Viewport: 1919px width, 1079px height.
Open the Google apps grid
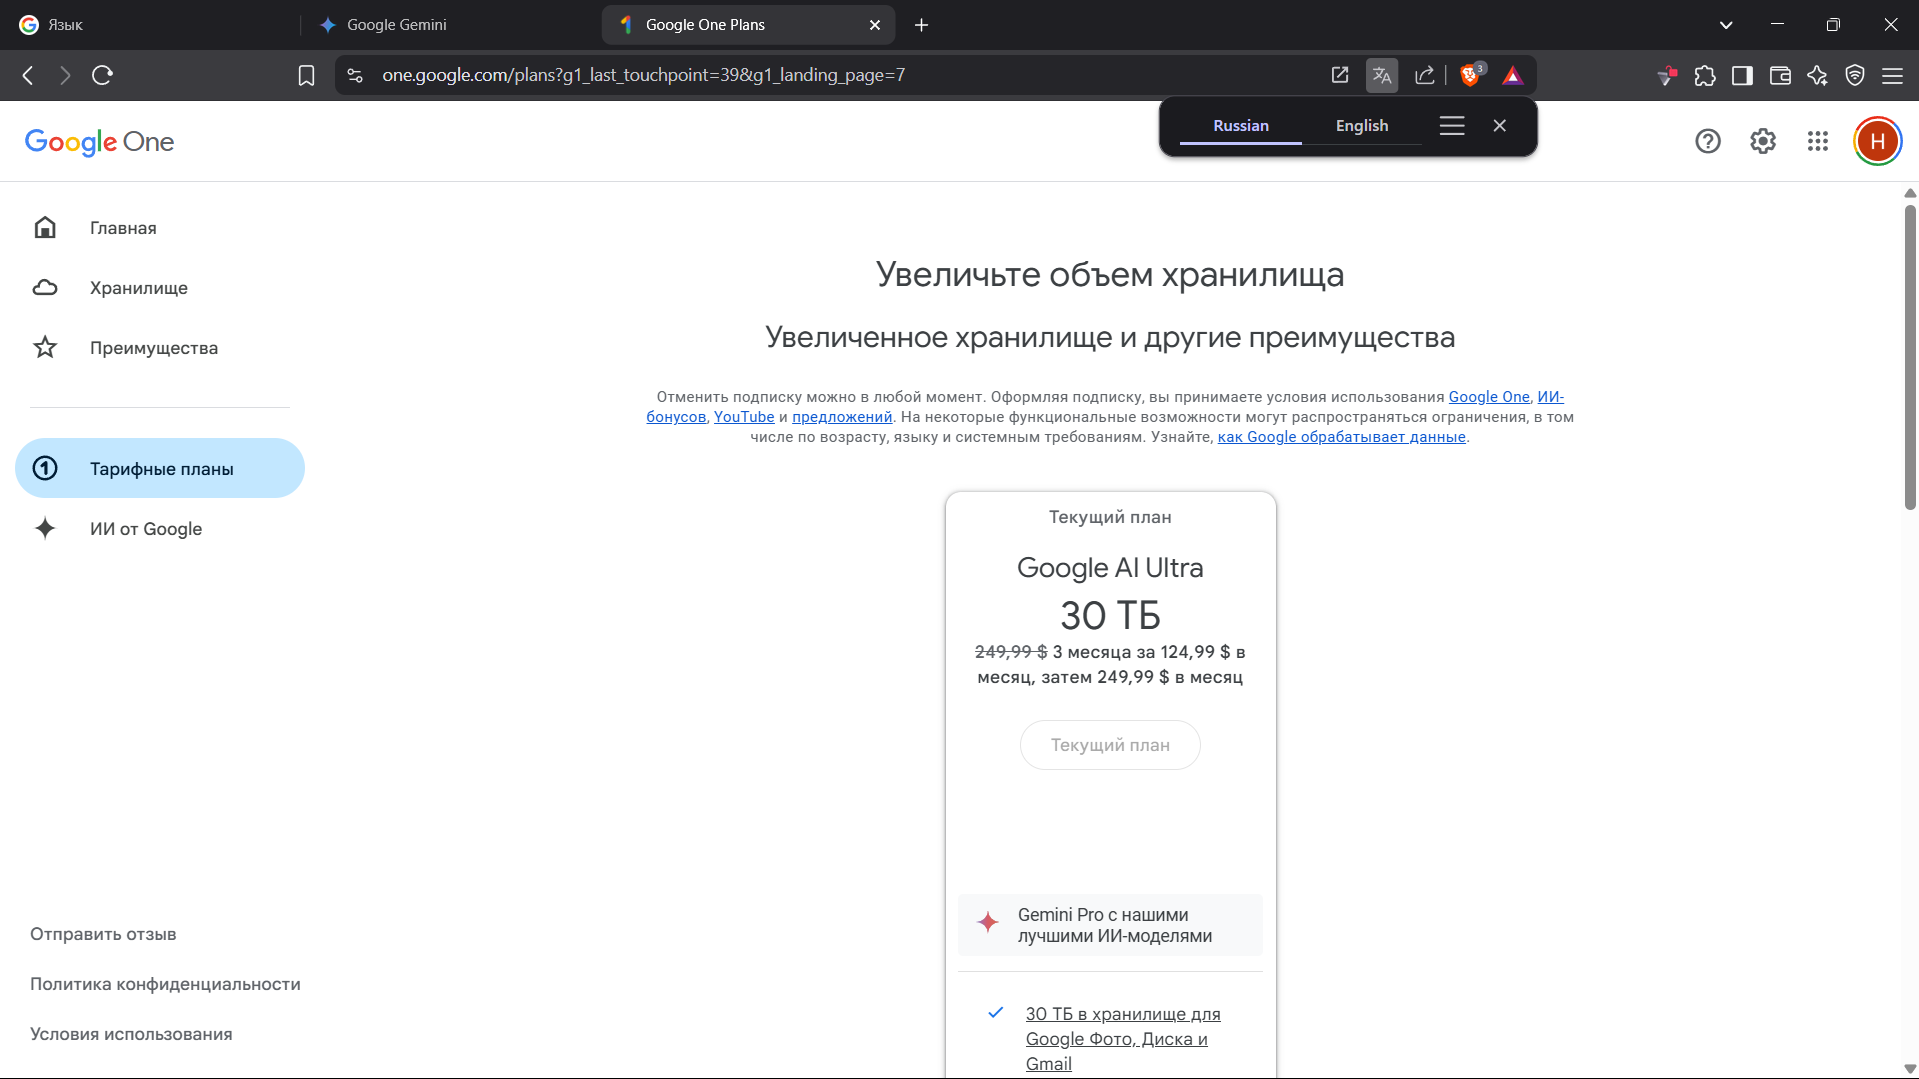click(x=1818, y=141)
